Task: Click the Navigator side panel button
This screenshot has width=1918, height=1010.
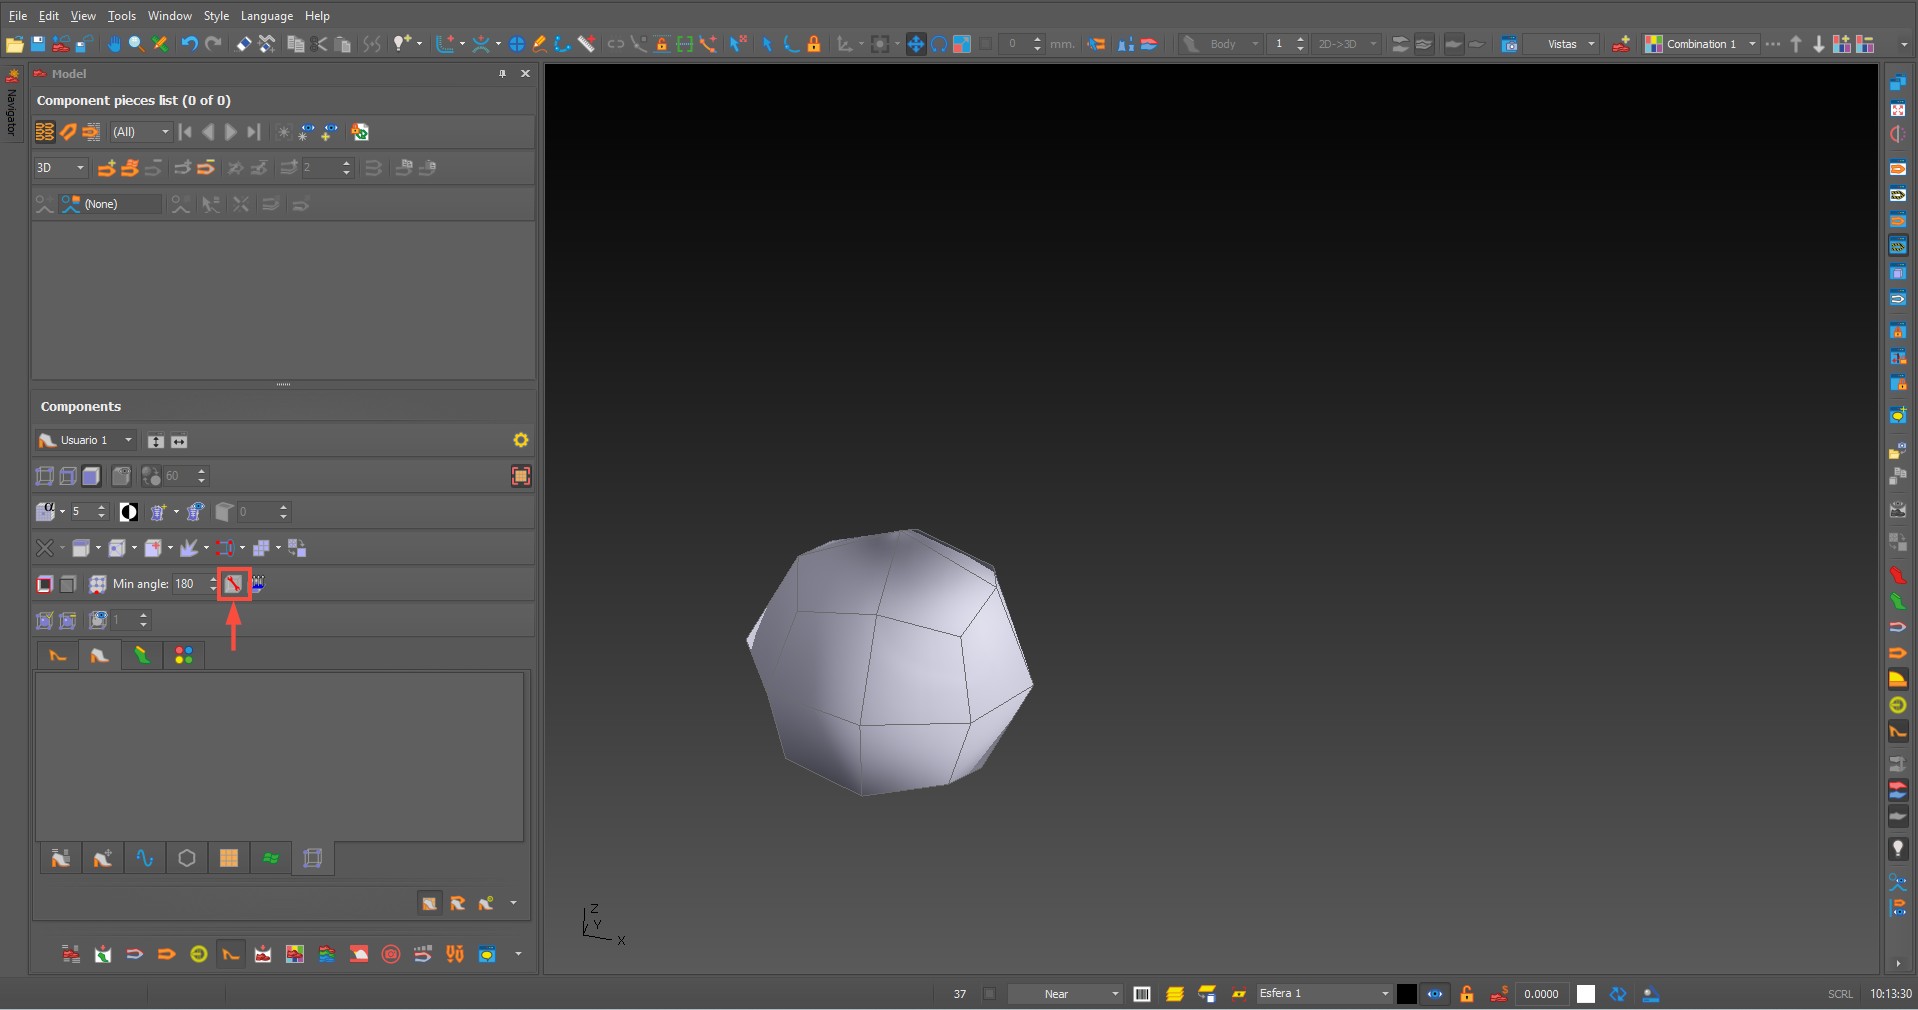Action: click(12, 104)
